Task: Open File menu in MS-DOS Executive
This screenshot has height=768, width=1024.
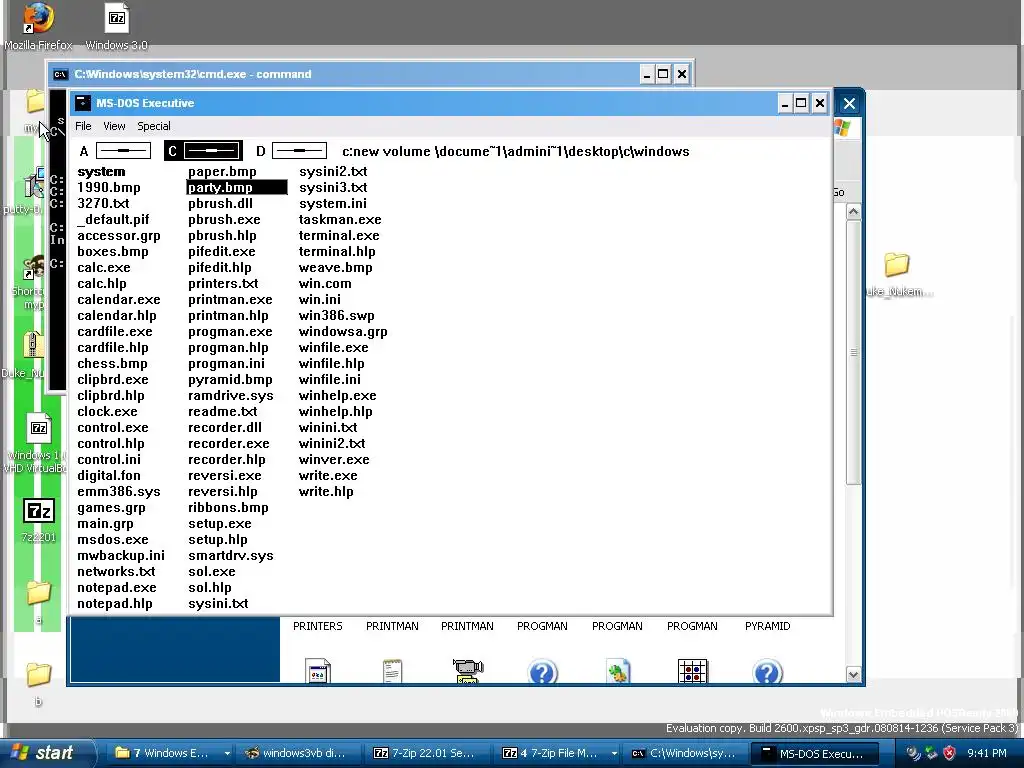Action: [x=83, y=126]
